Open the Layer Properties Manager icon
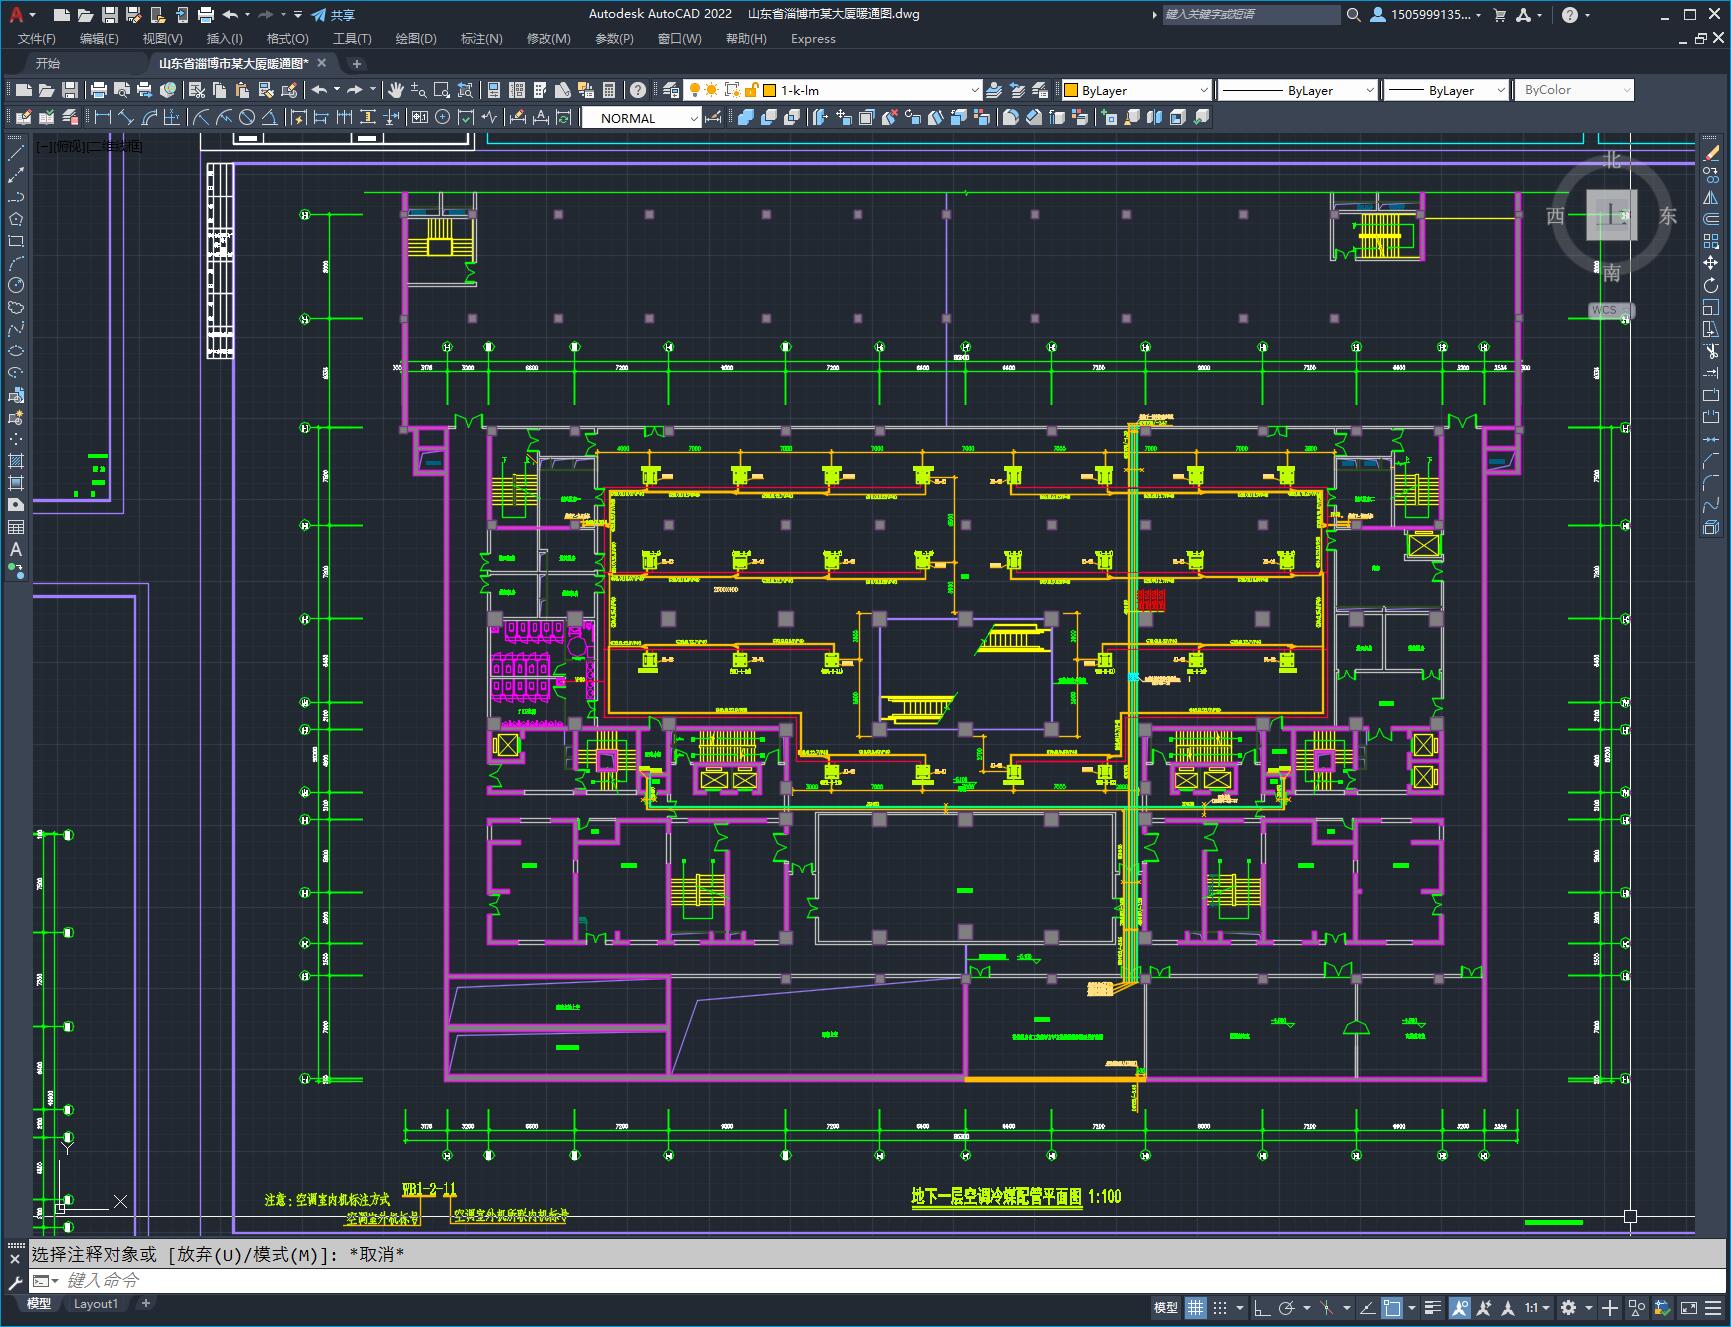 pyautogui.click(x=671, y=90)
